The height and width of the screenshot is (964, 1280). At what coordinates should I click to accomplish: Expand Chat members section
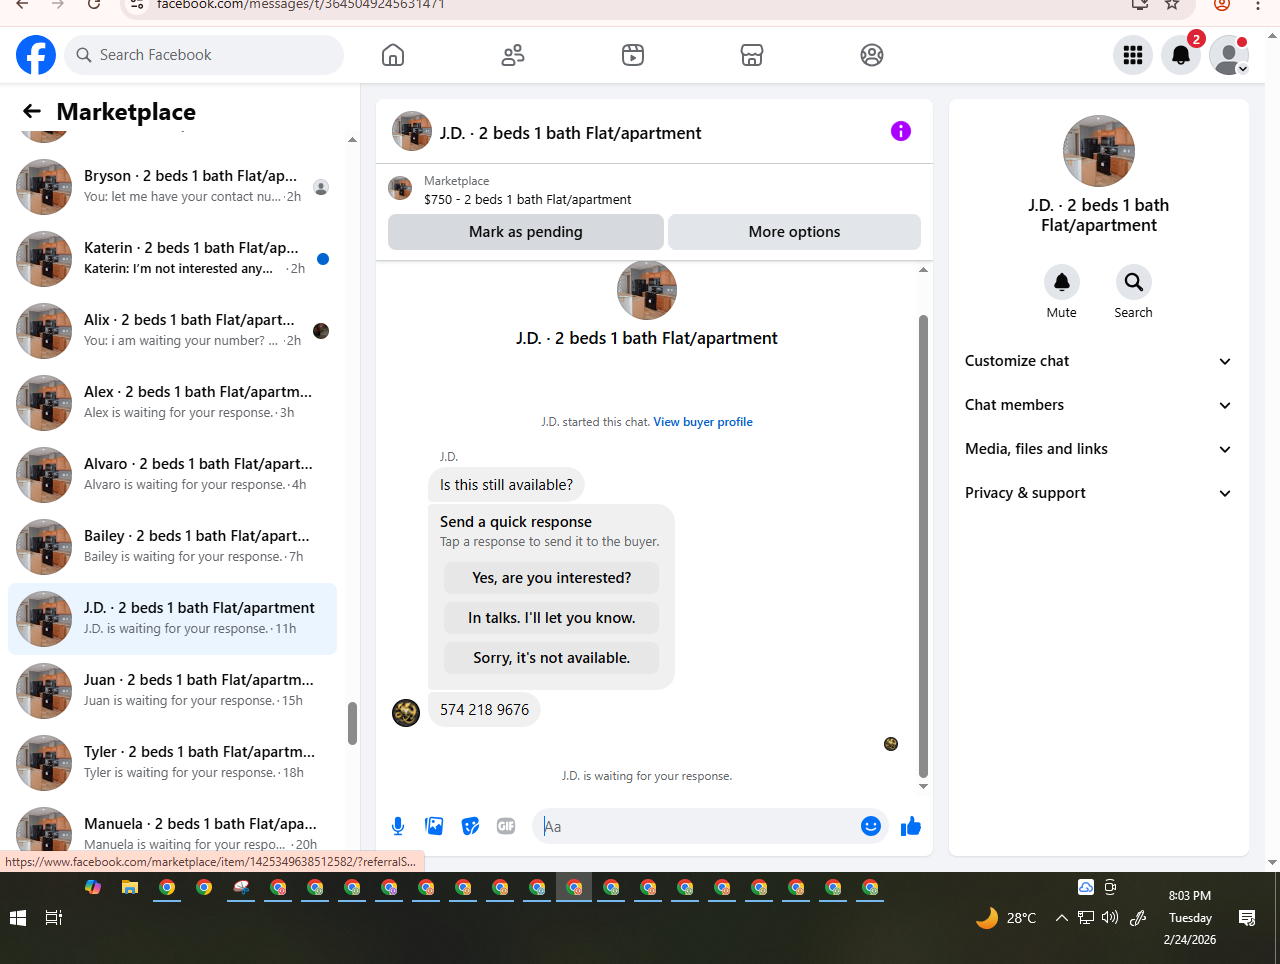(1098, 405)
